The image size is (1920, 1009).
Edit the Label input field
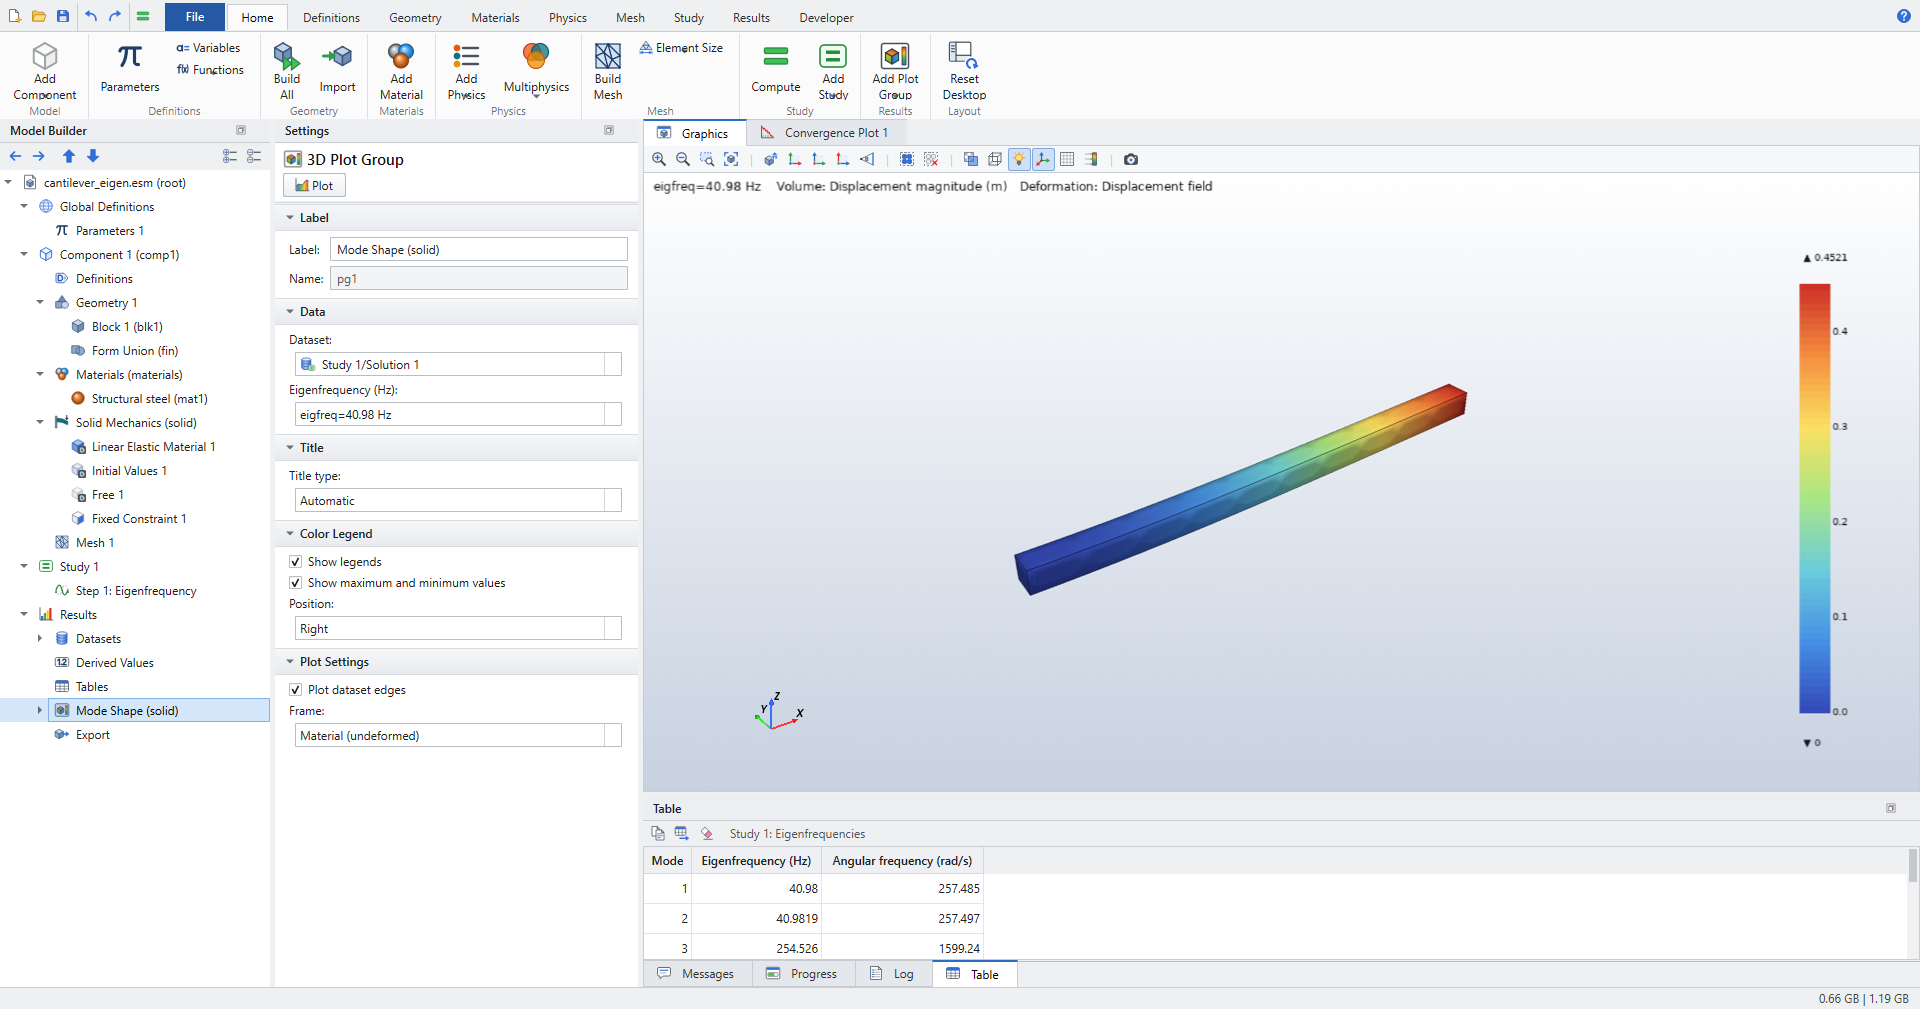coord(479,250)
